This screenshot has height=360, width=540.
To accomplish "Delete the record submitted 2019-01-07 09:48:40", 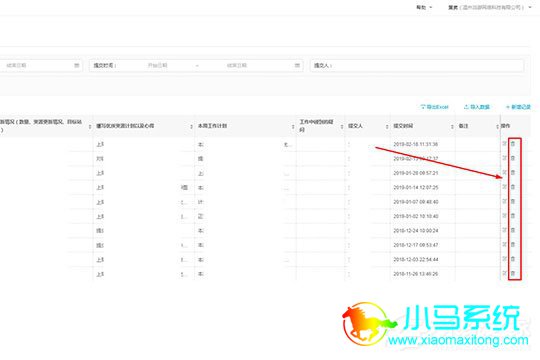I will [513, 202].
